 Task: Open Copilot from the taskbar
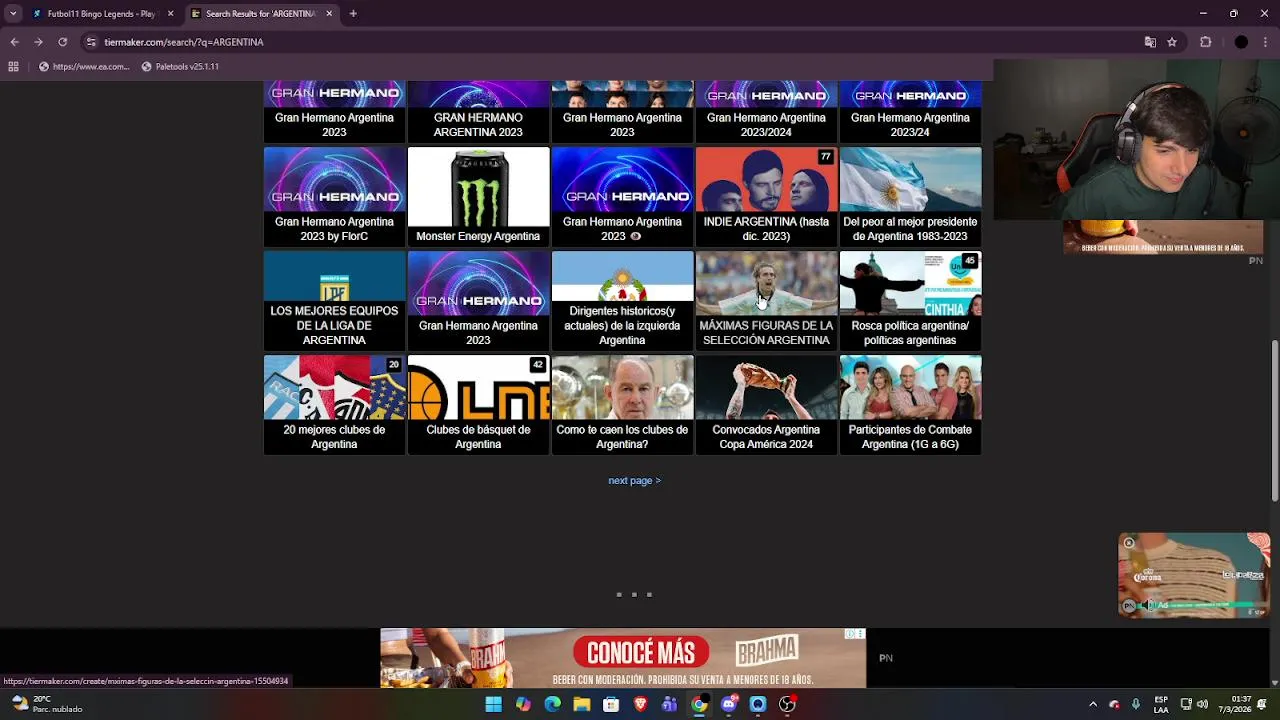[x=523, y=704]
